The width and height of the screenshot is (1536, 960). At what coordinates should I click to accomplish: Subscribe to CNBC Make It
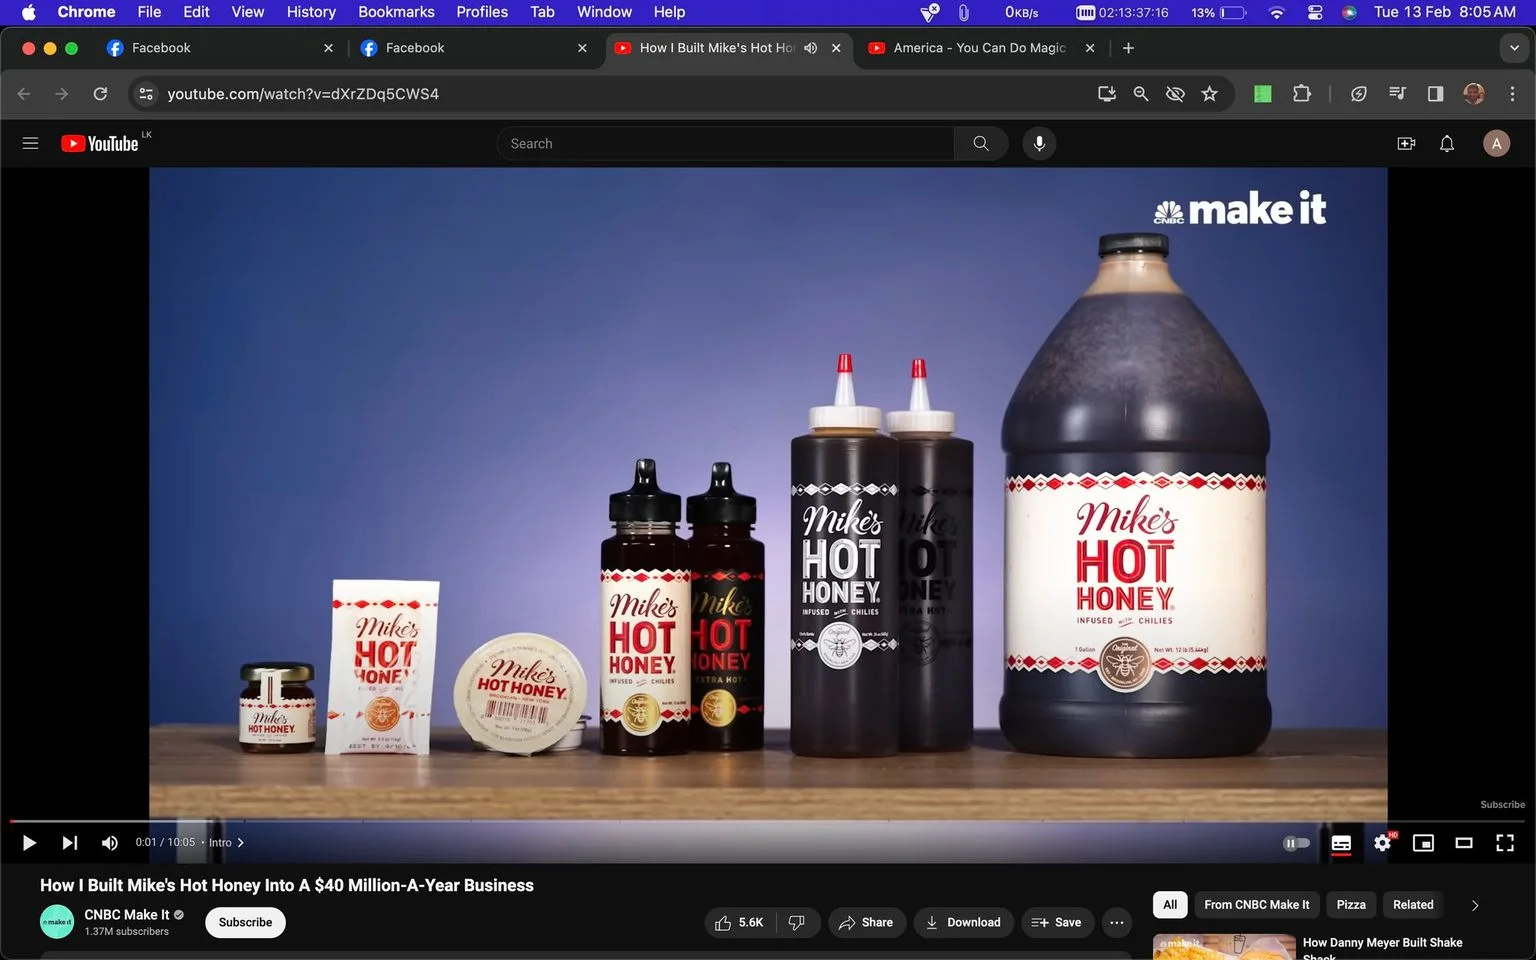pos(245,922)
